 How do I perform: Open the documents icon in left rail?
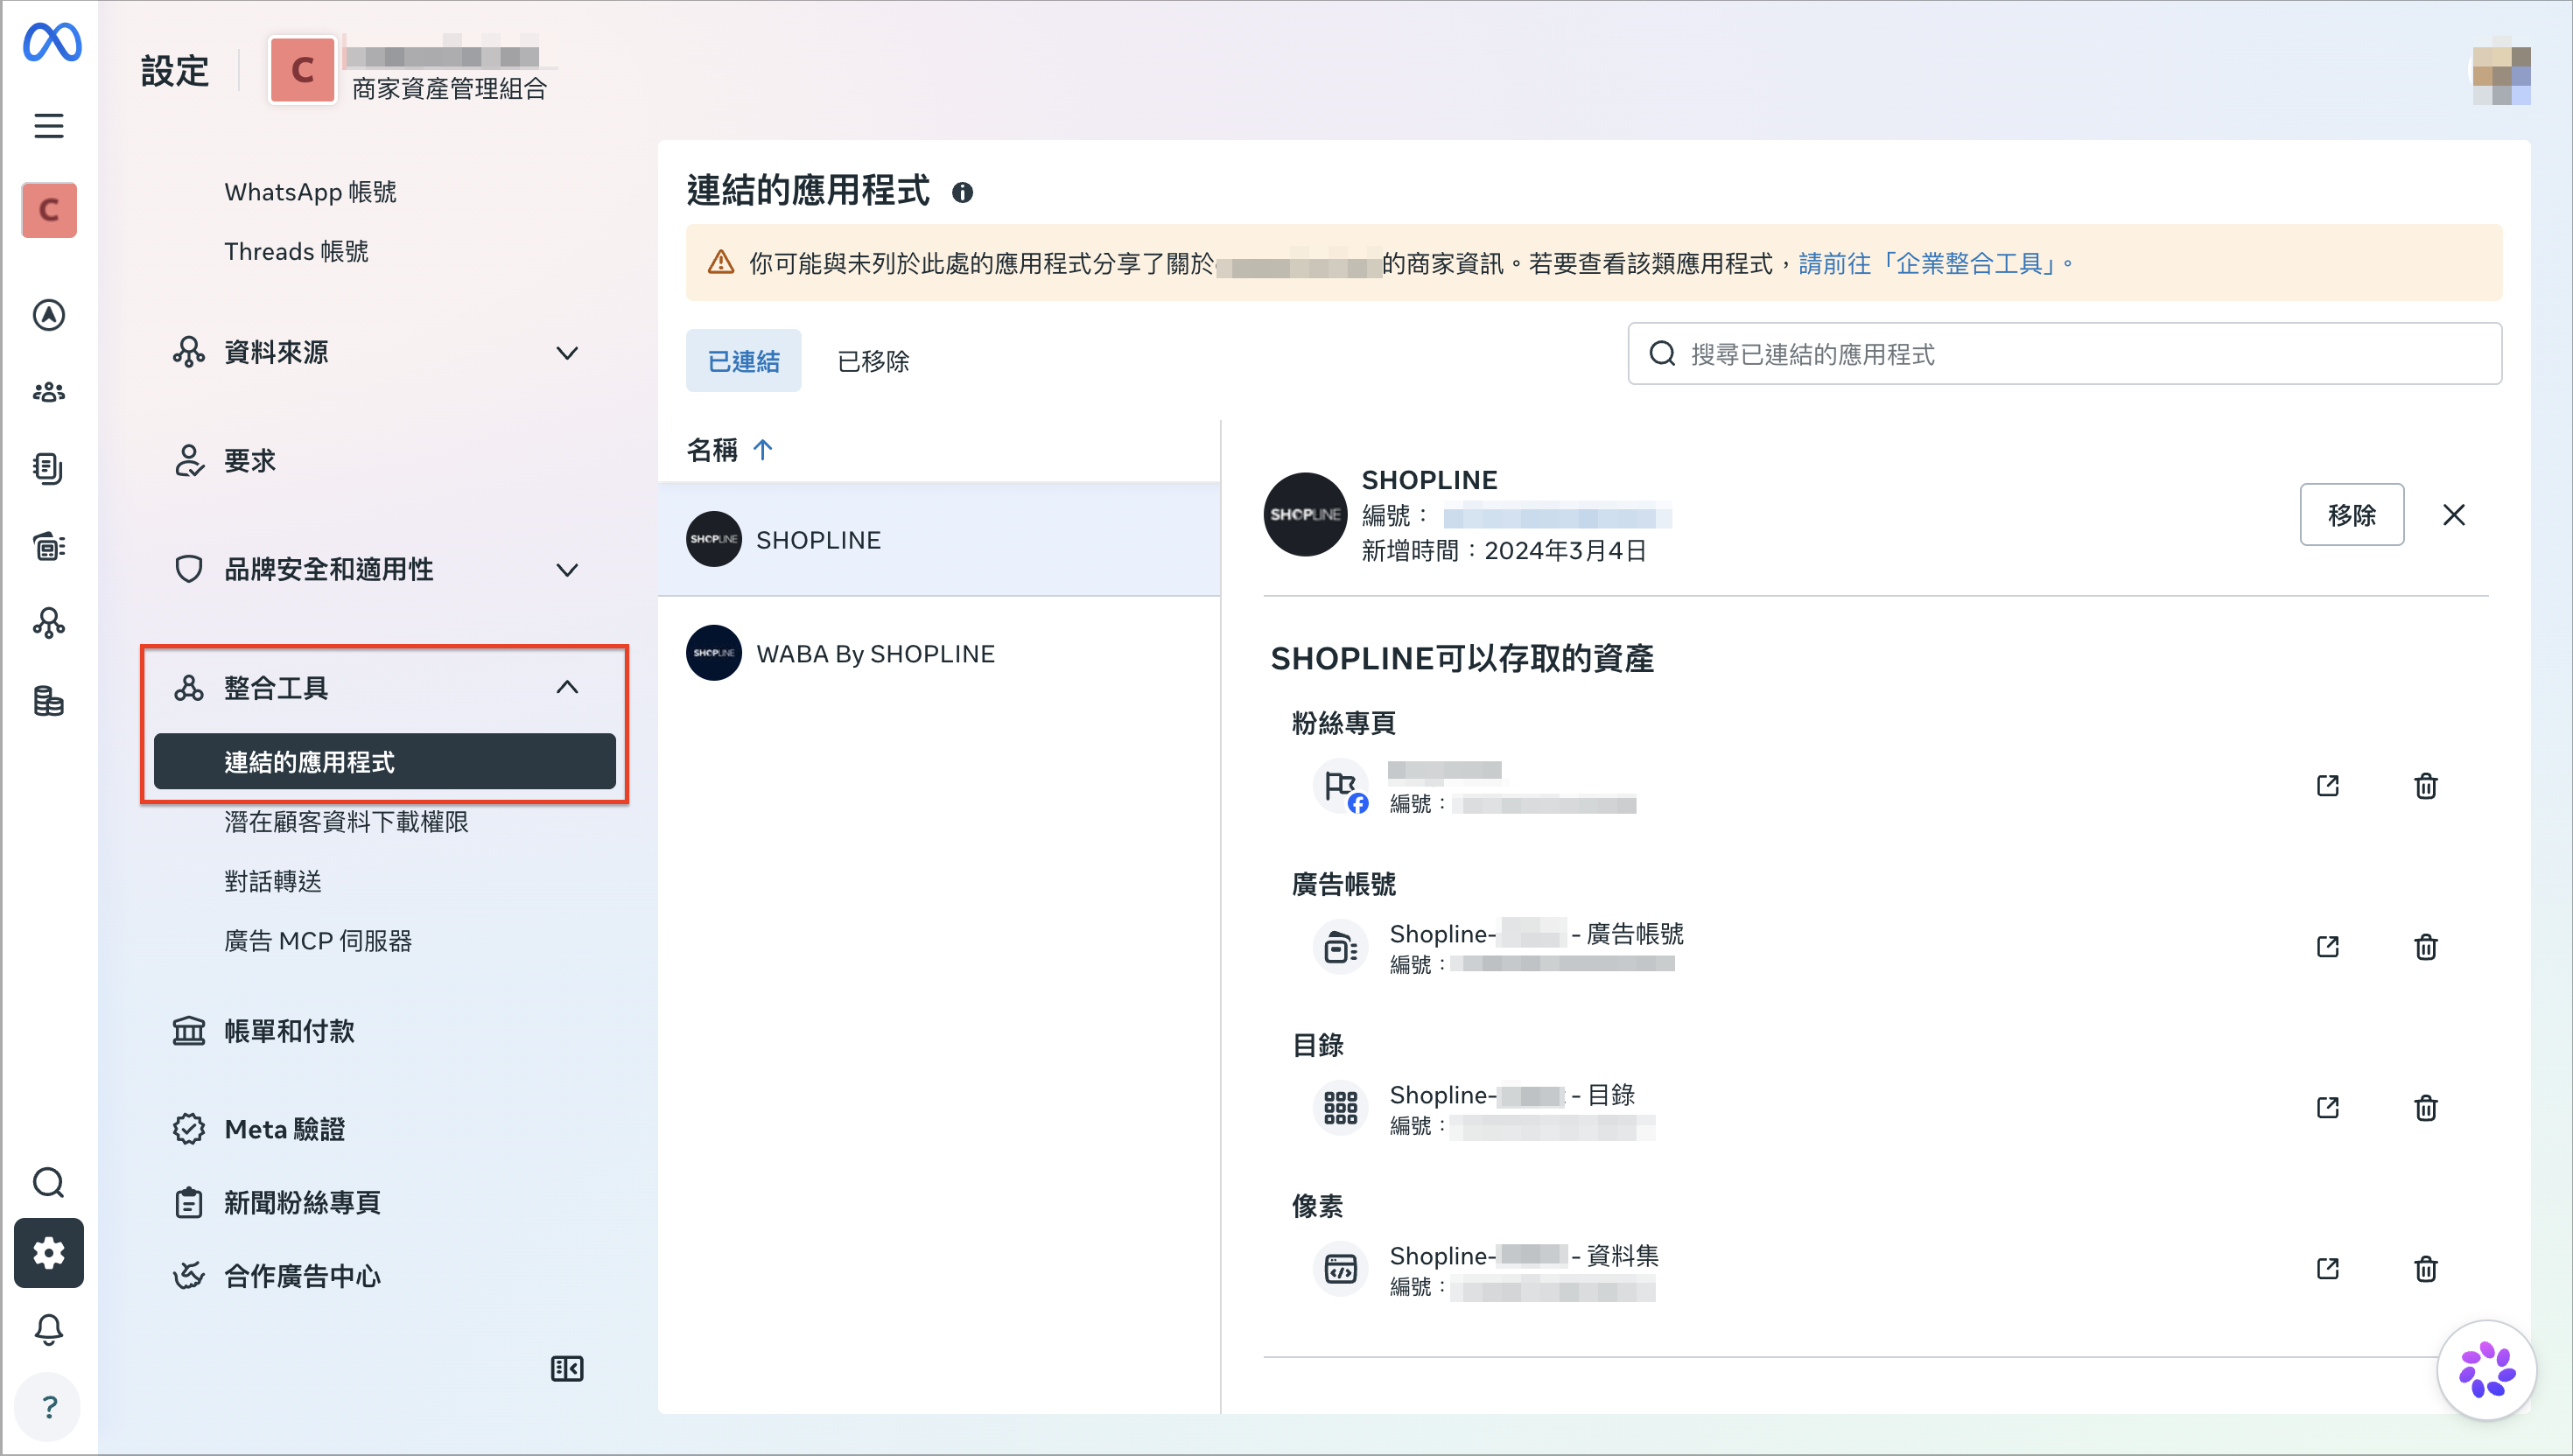(49, 469)
